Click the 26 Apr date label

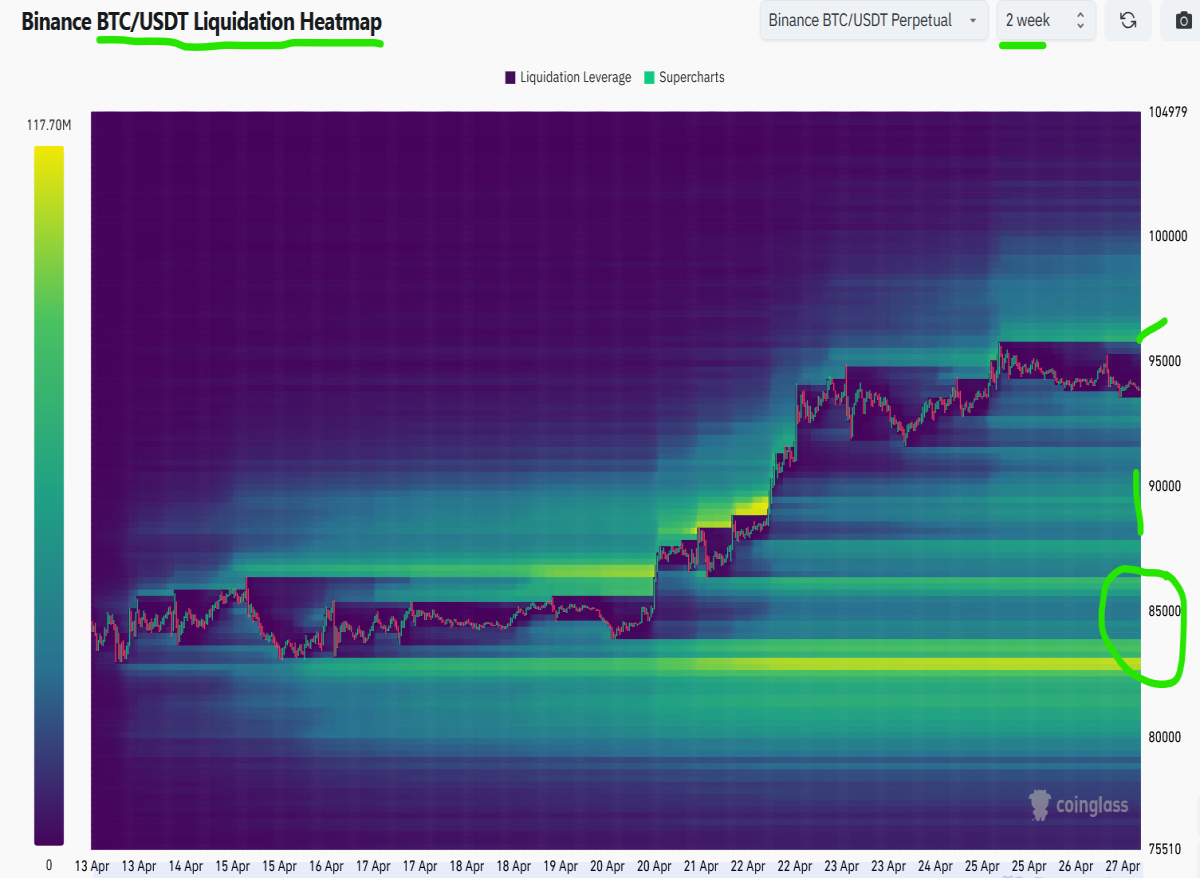[1075, 866]
